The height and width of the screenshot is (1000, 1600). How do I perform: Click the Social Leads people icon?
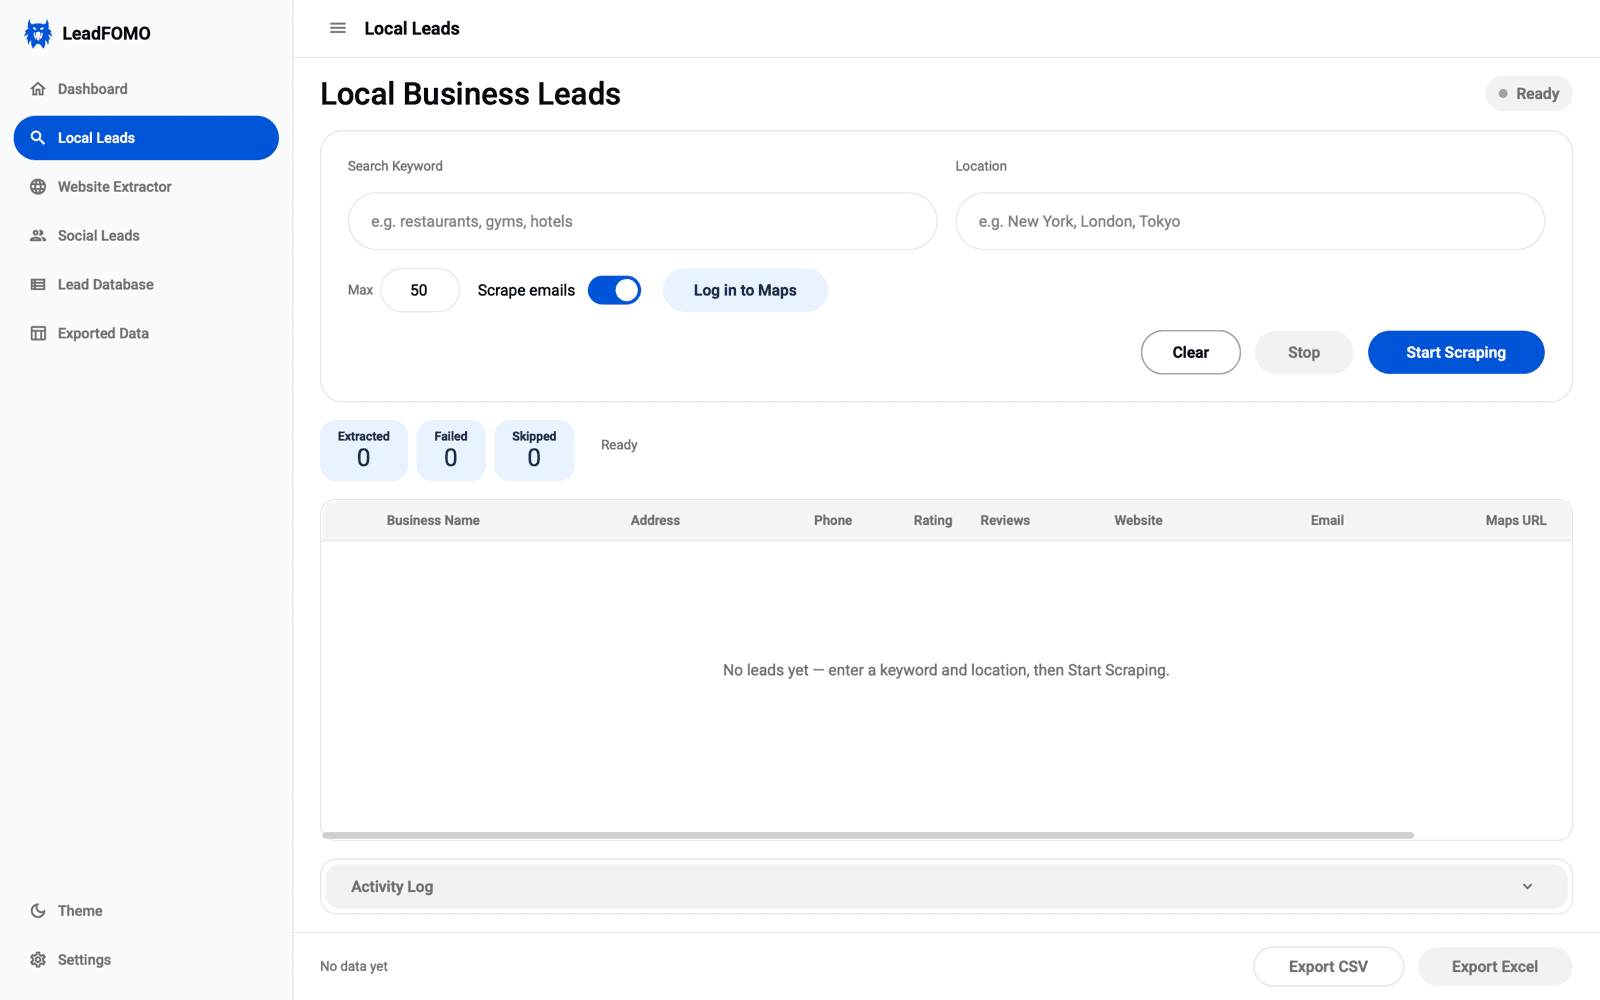38,236
